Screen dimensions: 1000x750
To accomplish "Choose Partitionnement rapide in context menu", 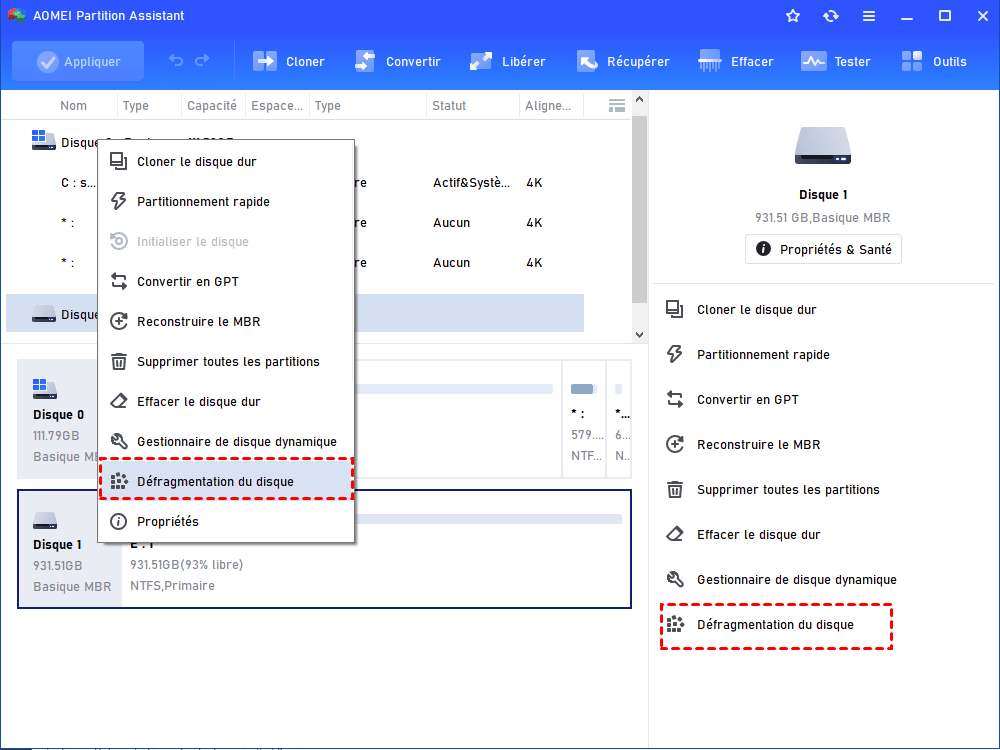I will [x=226, y=202].
